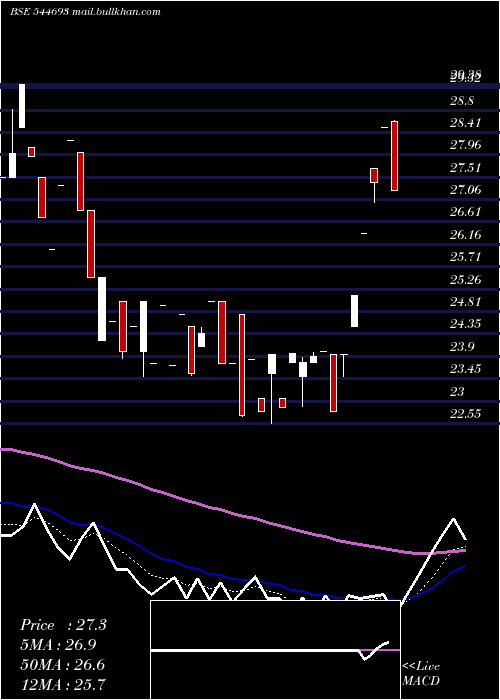Viewport: 500px width, 700px height.
Task: Click the 26.16 price level label
Action: pyautogui.click(x=465, y=234)
